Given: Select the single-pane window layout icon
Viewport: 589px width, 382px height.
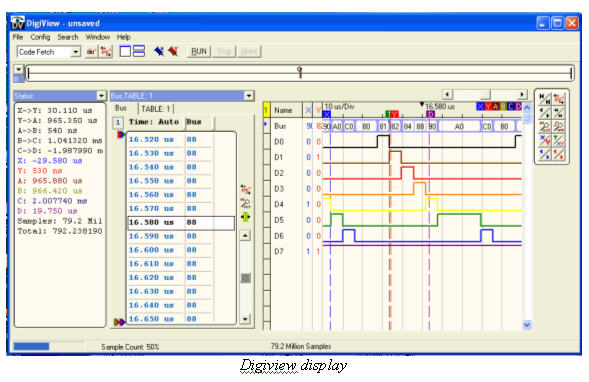Looking at the screenshot, I should pyautogui.click(x=125, y=51).
